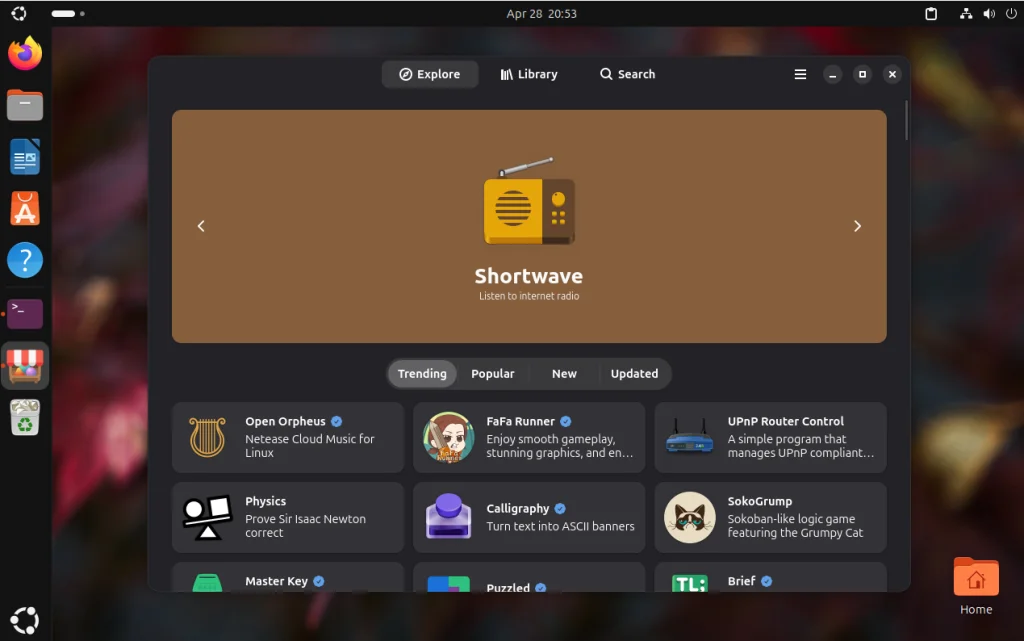Viewport: 1024px width, 641px height.
Task: Open the SokoGrump cat icon
Action: 690,518
